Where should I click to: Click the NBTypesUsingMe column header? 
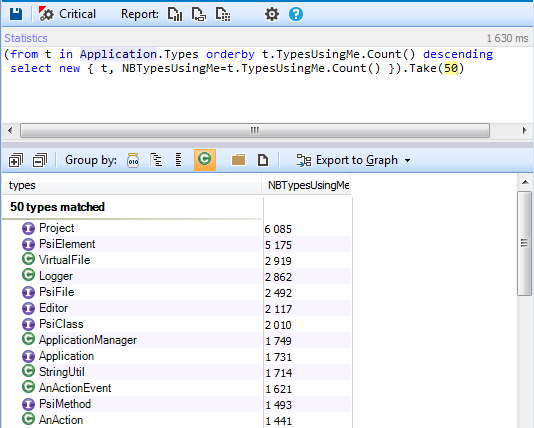[308, 185]
